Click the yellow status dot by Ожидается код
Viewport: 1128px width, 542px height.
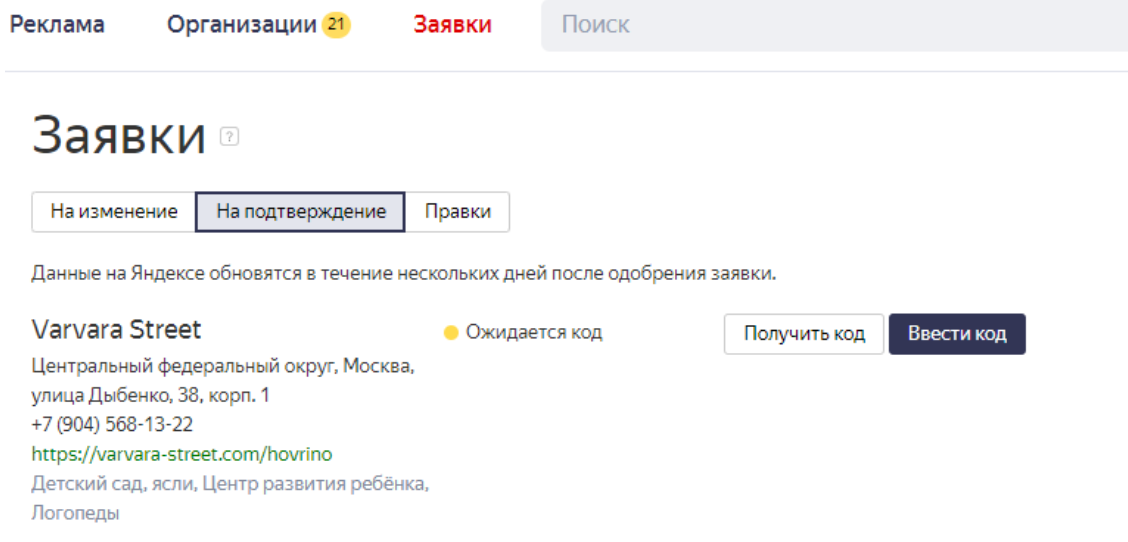coord(451,333)
